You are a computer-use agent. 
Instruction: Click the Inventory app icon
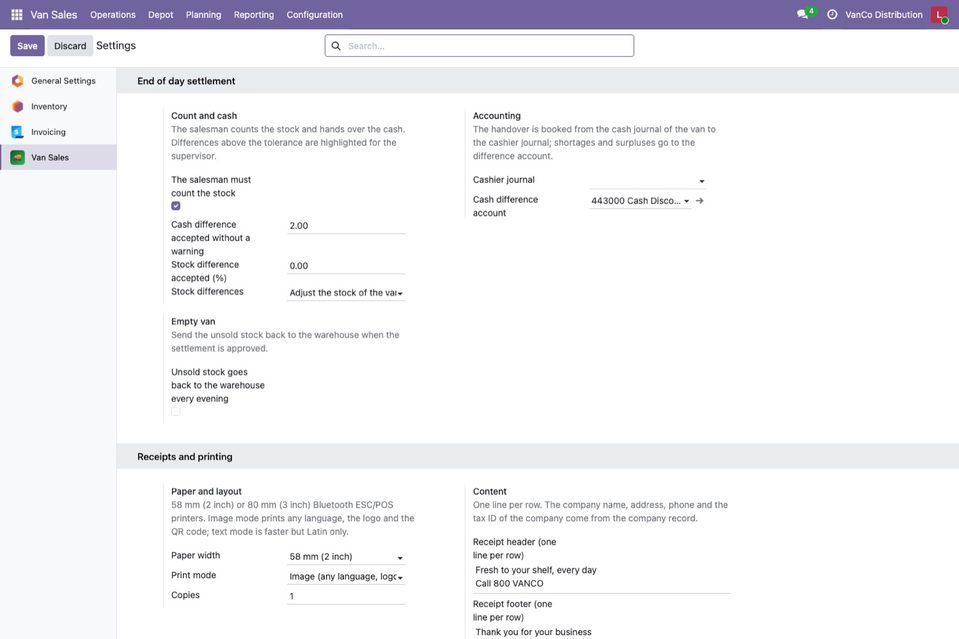point(18,106)
